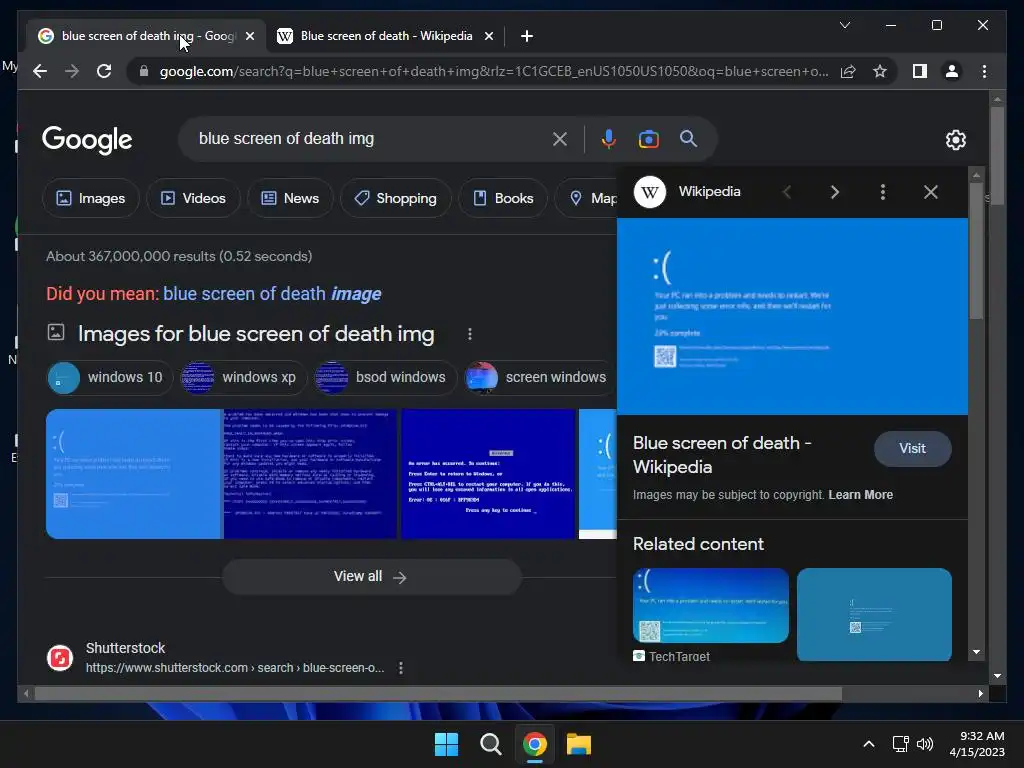Click the horizontal scrollbar thumb
Image resolution: width=1024 pixels, height=768 pixels.
click(x=438, y=694)
